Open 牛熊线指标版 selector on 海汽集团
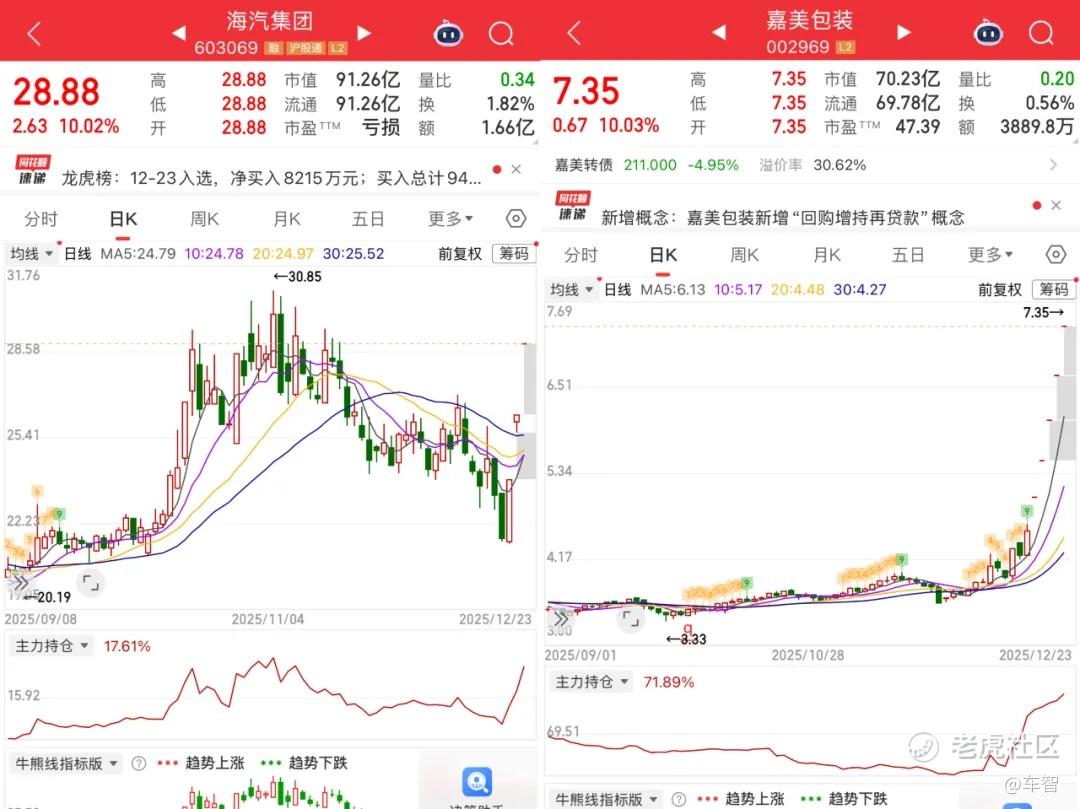The width and height of the screenshot is (1080, 809). pyautogui.click(x=66, y=763)
